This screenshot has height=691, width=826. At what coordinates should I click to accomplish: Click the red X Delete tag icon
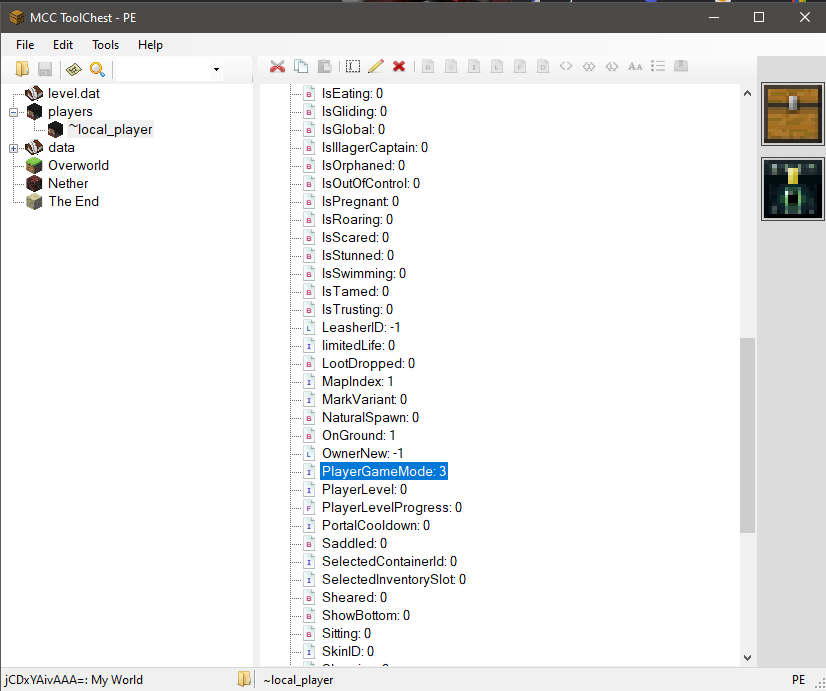(399, 67)
